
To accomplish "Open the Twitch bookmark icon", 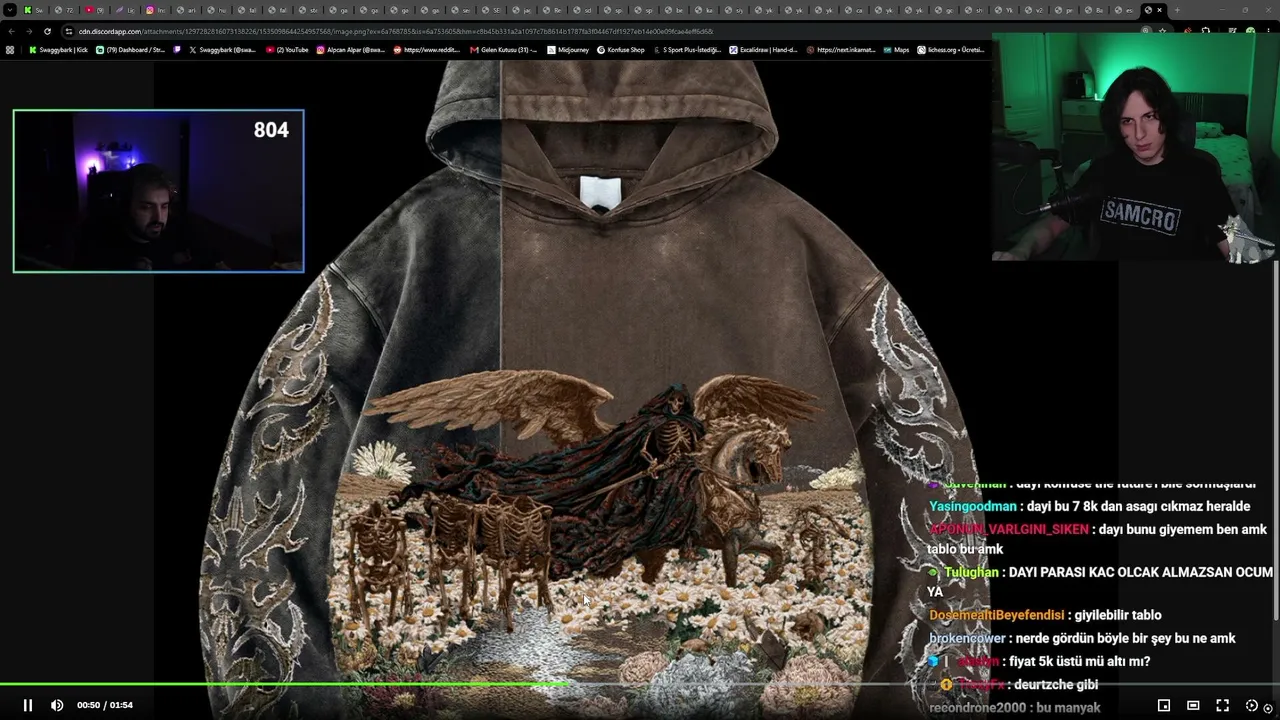I will tap(177, 50).
